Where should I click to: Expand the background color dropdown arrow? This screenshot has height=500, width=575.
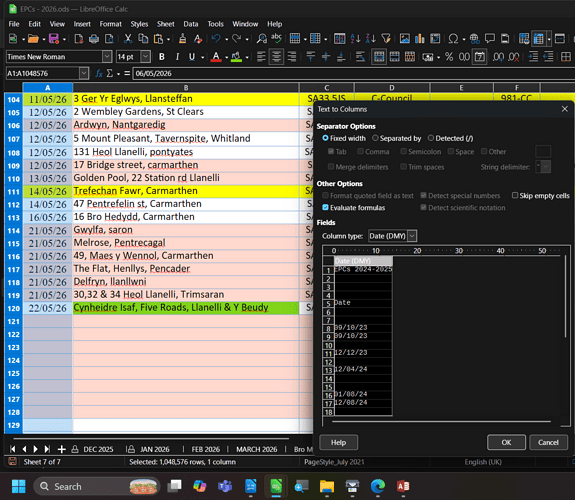pyautogui.click(x=247, y=57)
